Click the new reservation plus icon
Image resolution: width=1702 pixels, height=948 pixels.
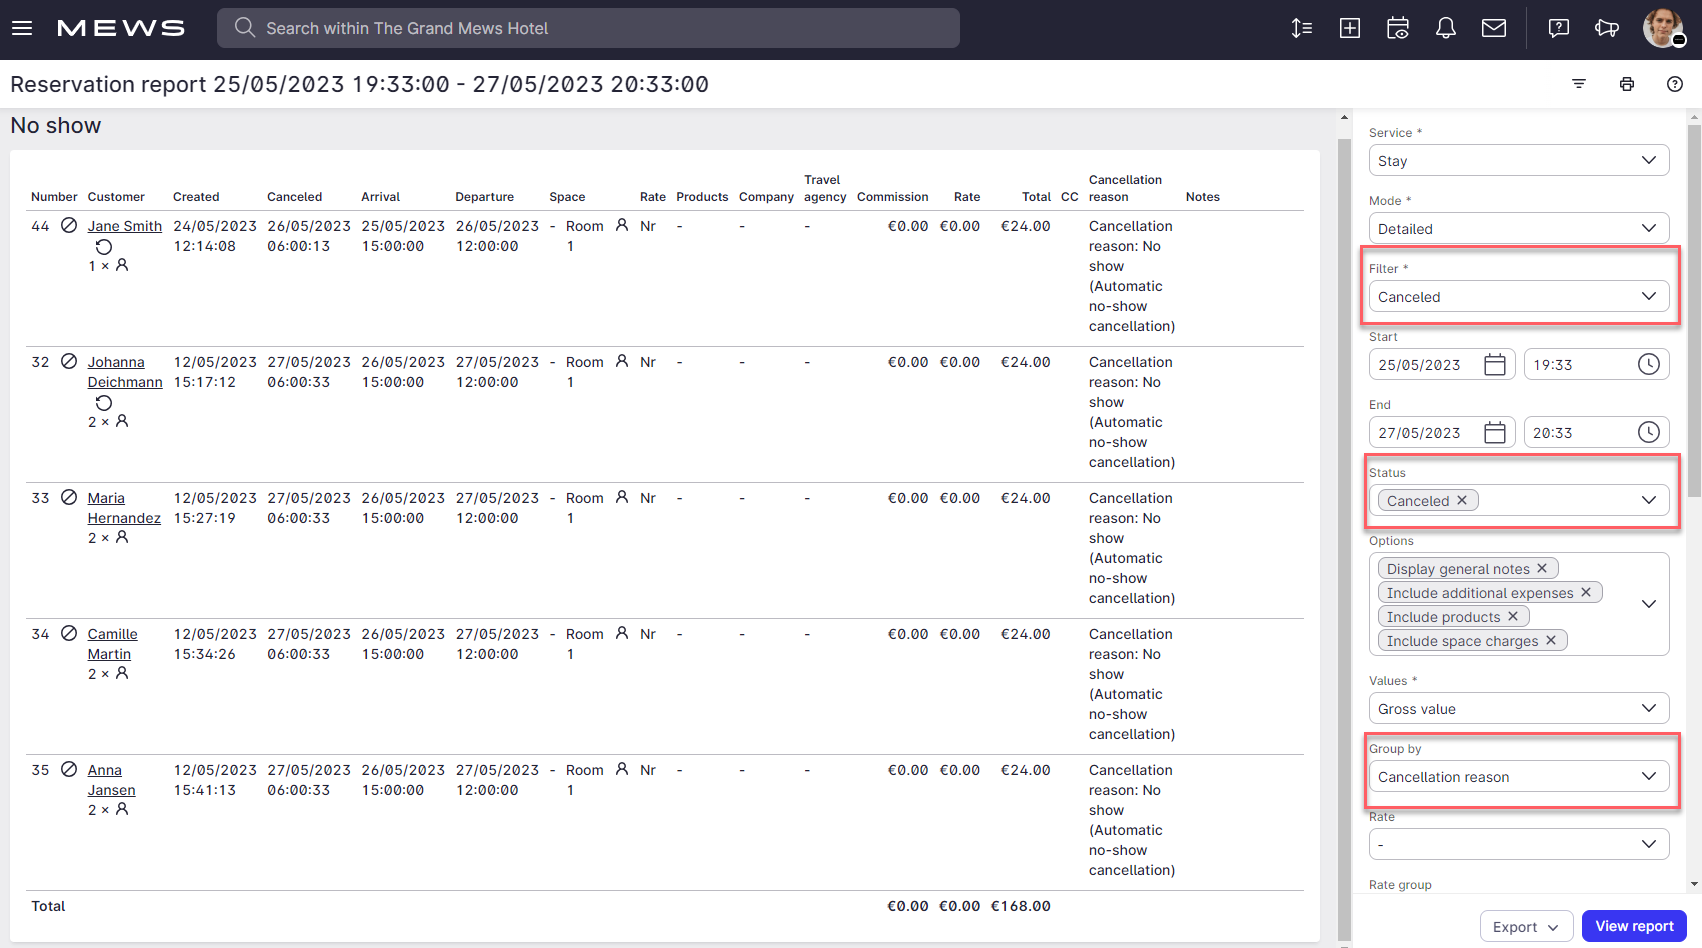(1350, 28)
